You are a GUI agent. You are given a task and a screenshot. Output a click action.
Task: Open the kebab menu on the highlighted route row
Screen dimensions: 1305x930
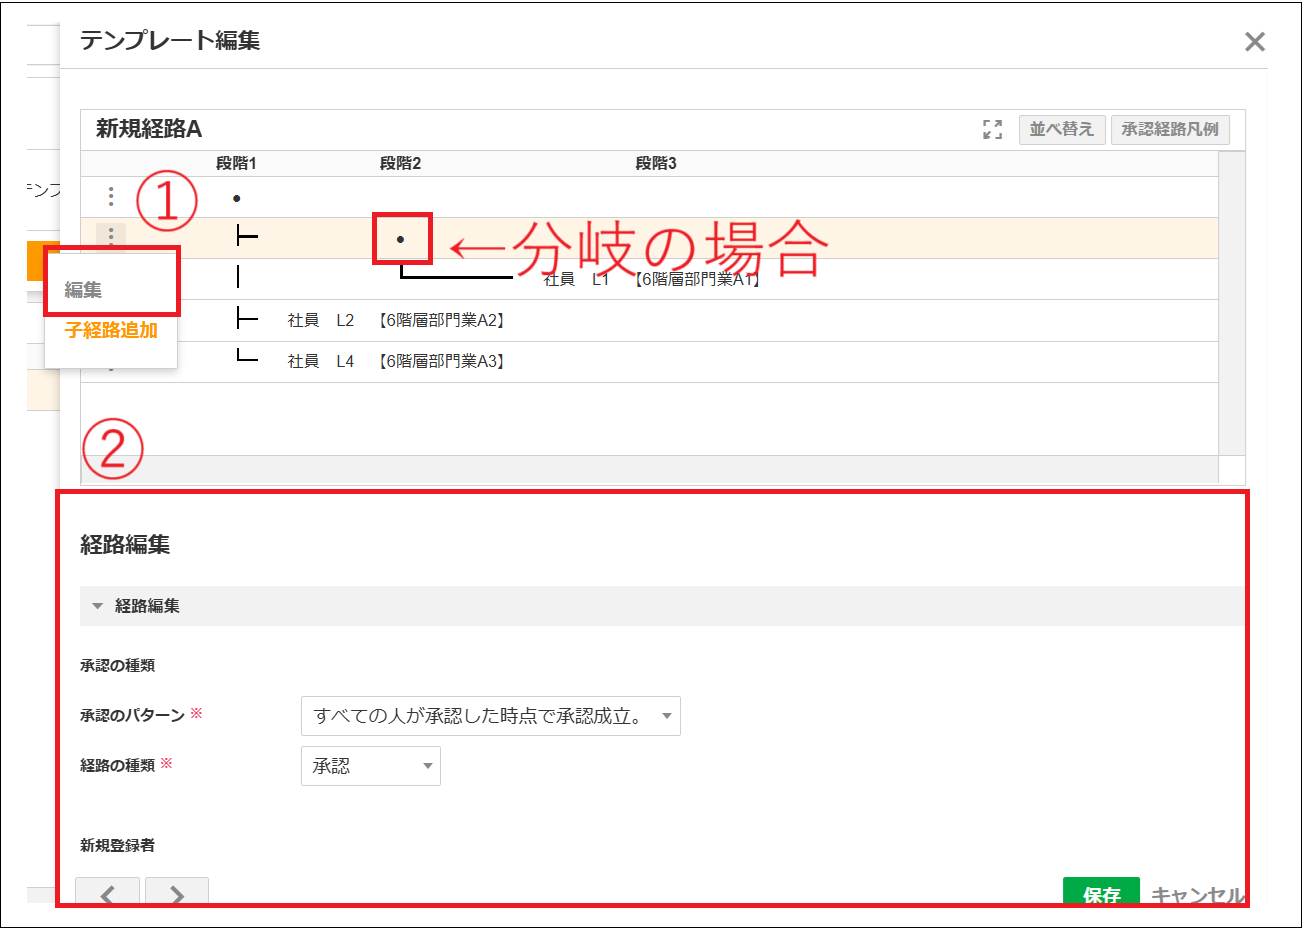point(113,238)
